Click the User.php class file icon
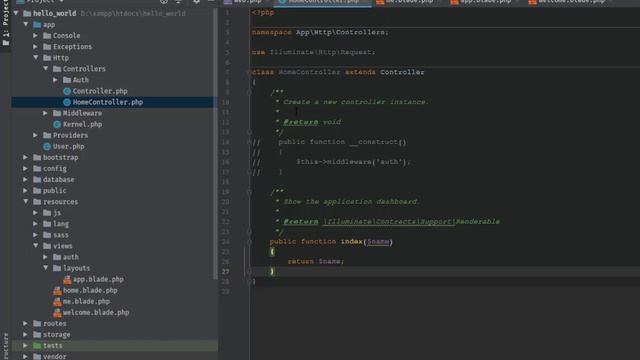Viewport: 640px width, 360px height. pyautogui.click(x=47, y=146)
